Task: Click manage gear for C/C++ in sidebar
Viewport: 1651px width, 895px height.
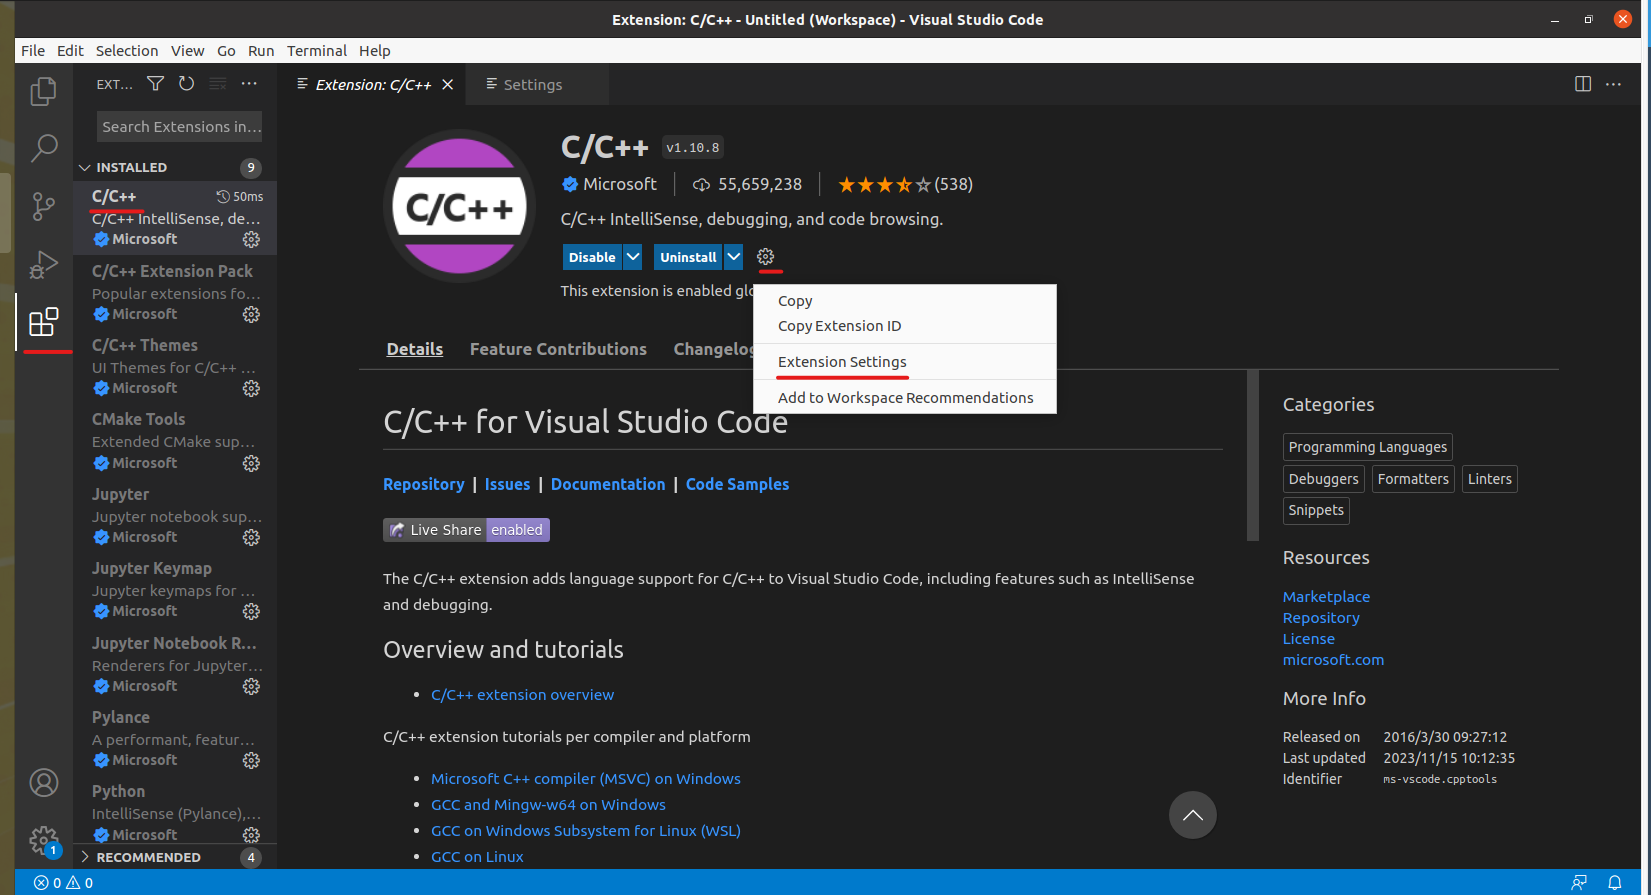Action: click(x=251, y=240)
